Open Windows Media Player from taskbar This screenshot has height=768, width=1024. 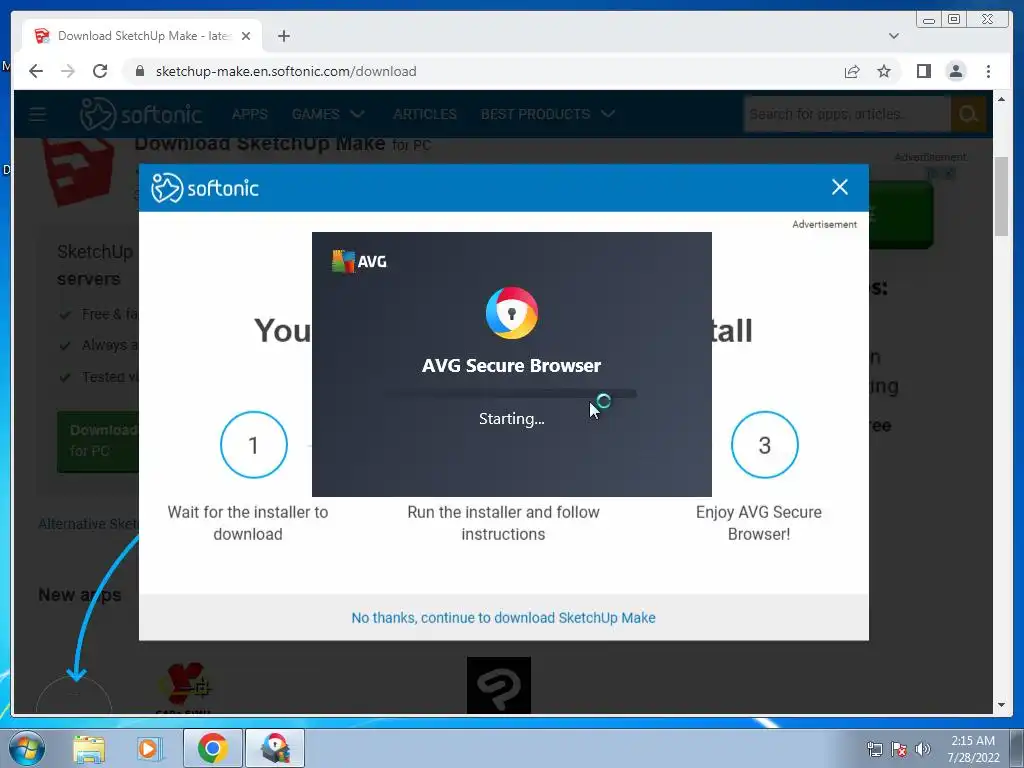pos(149,749)
